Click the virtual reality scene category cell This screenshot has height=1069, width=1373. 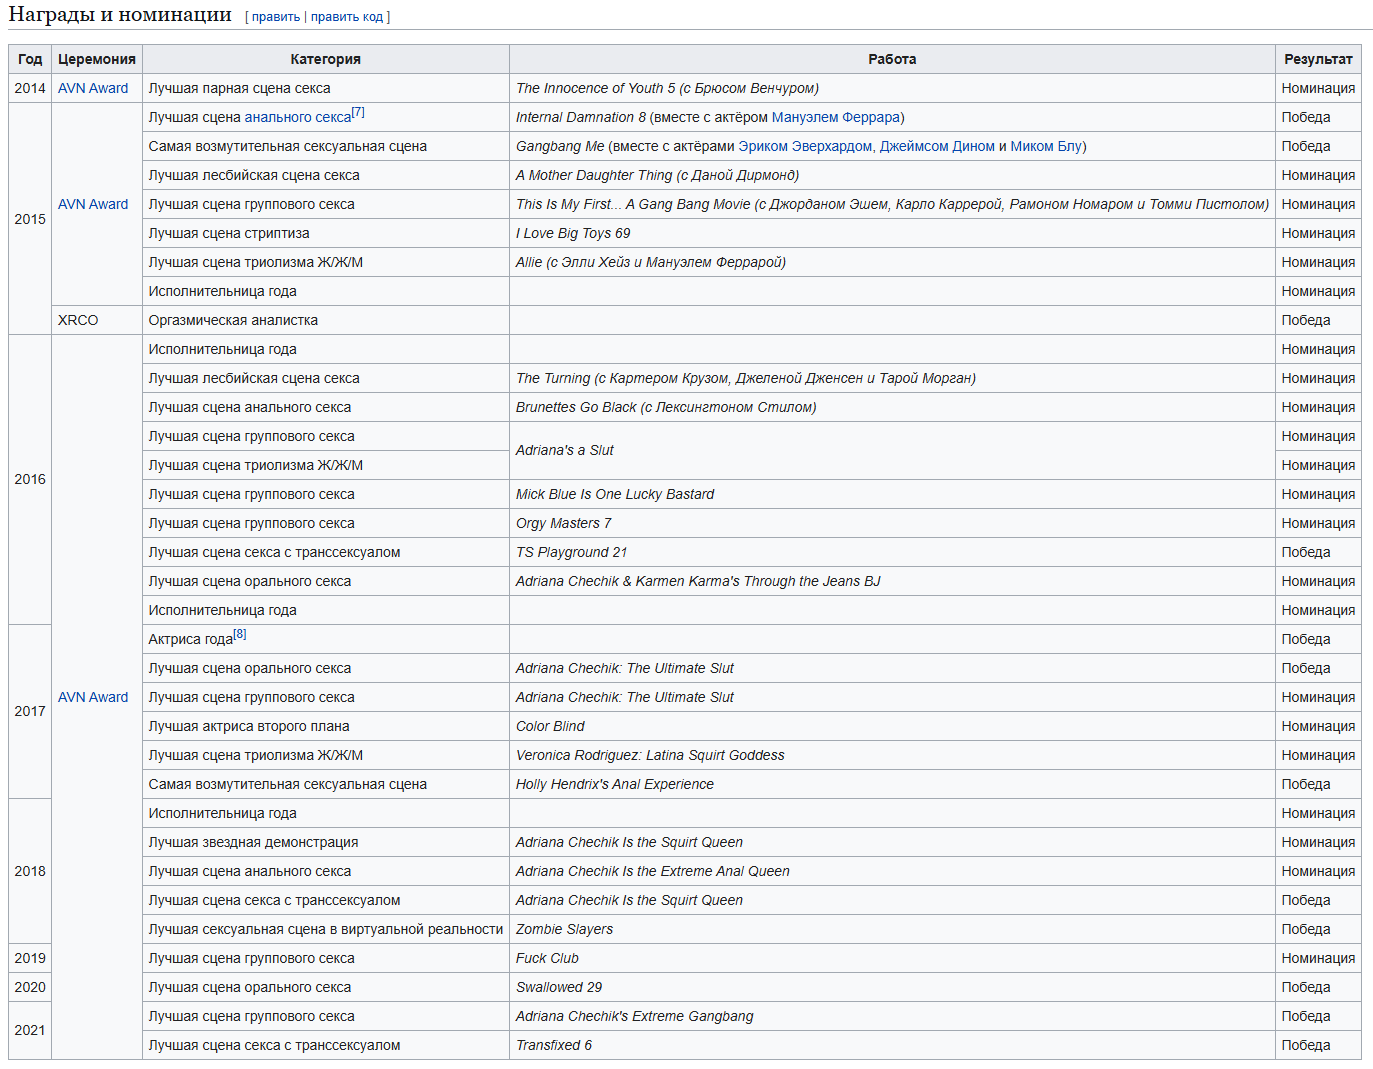(x=326, y=929)
